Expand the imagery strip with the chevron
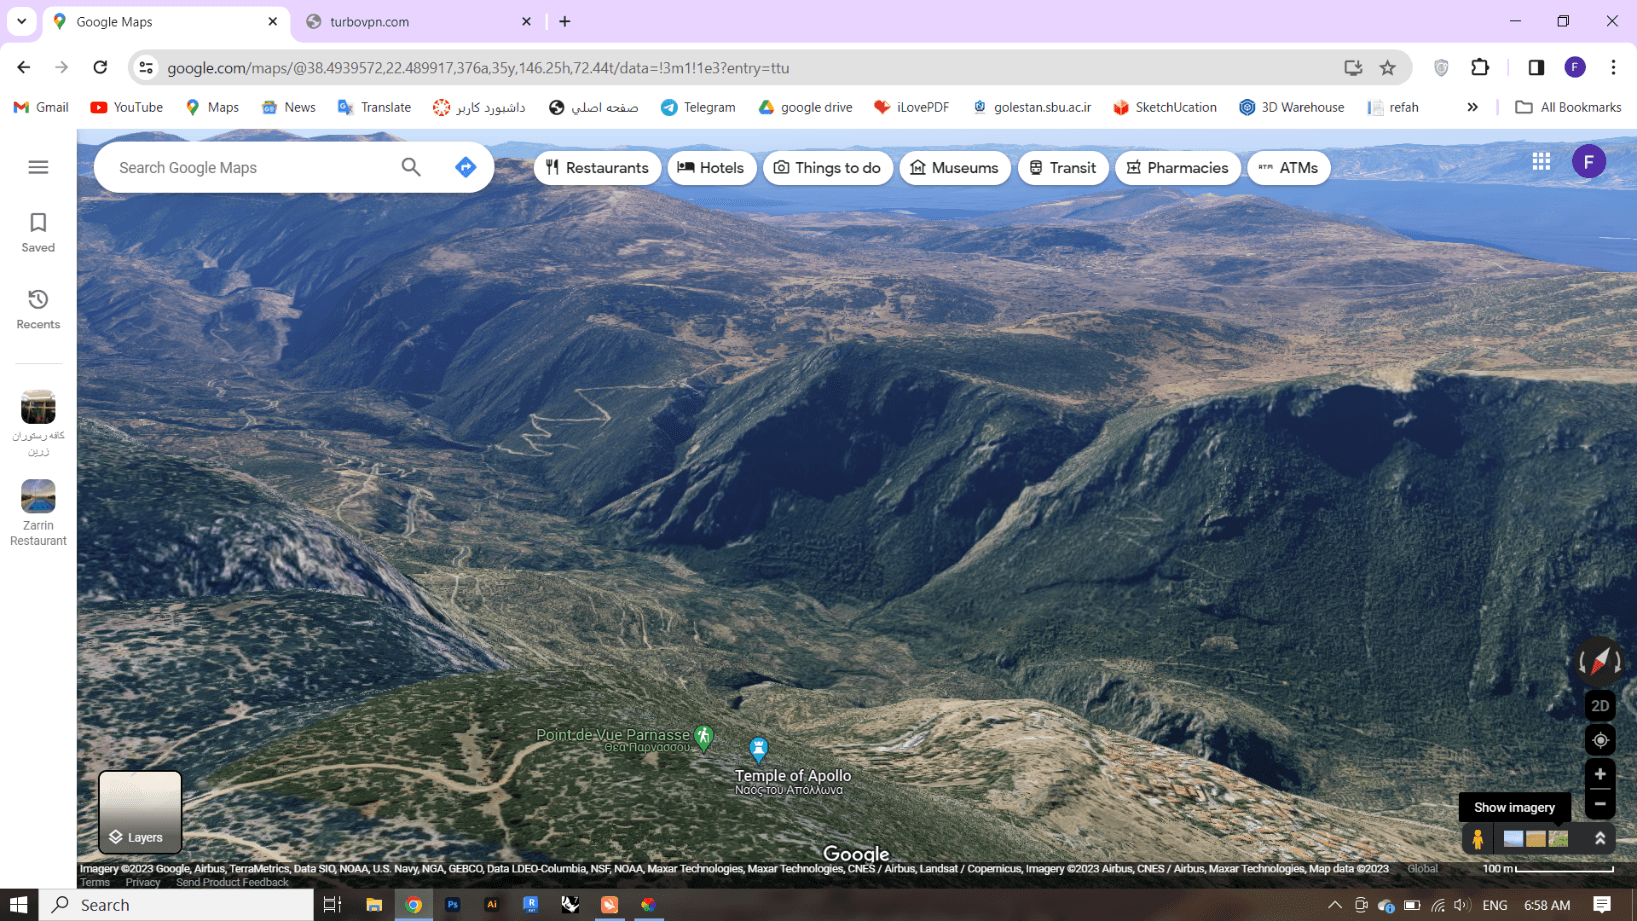 [1600, 839]
